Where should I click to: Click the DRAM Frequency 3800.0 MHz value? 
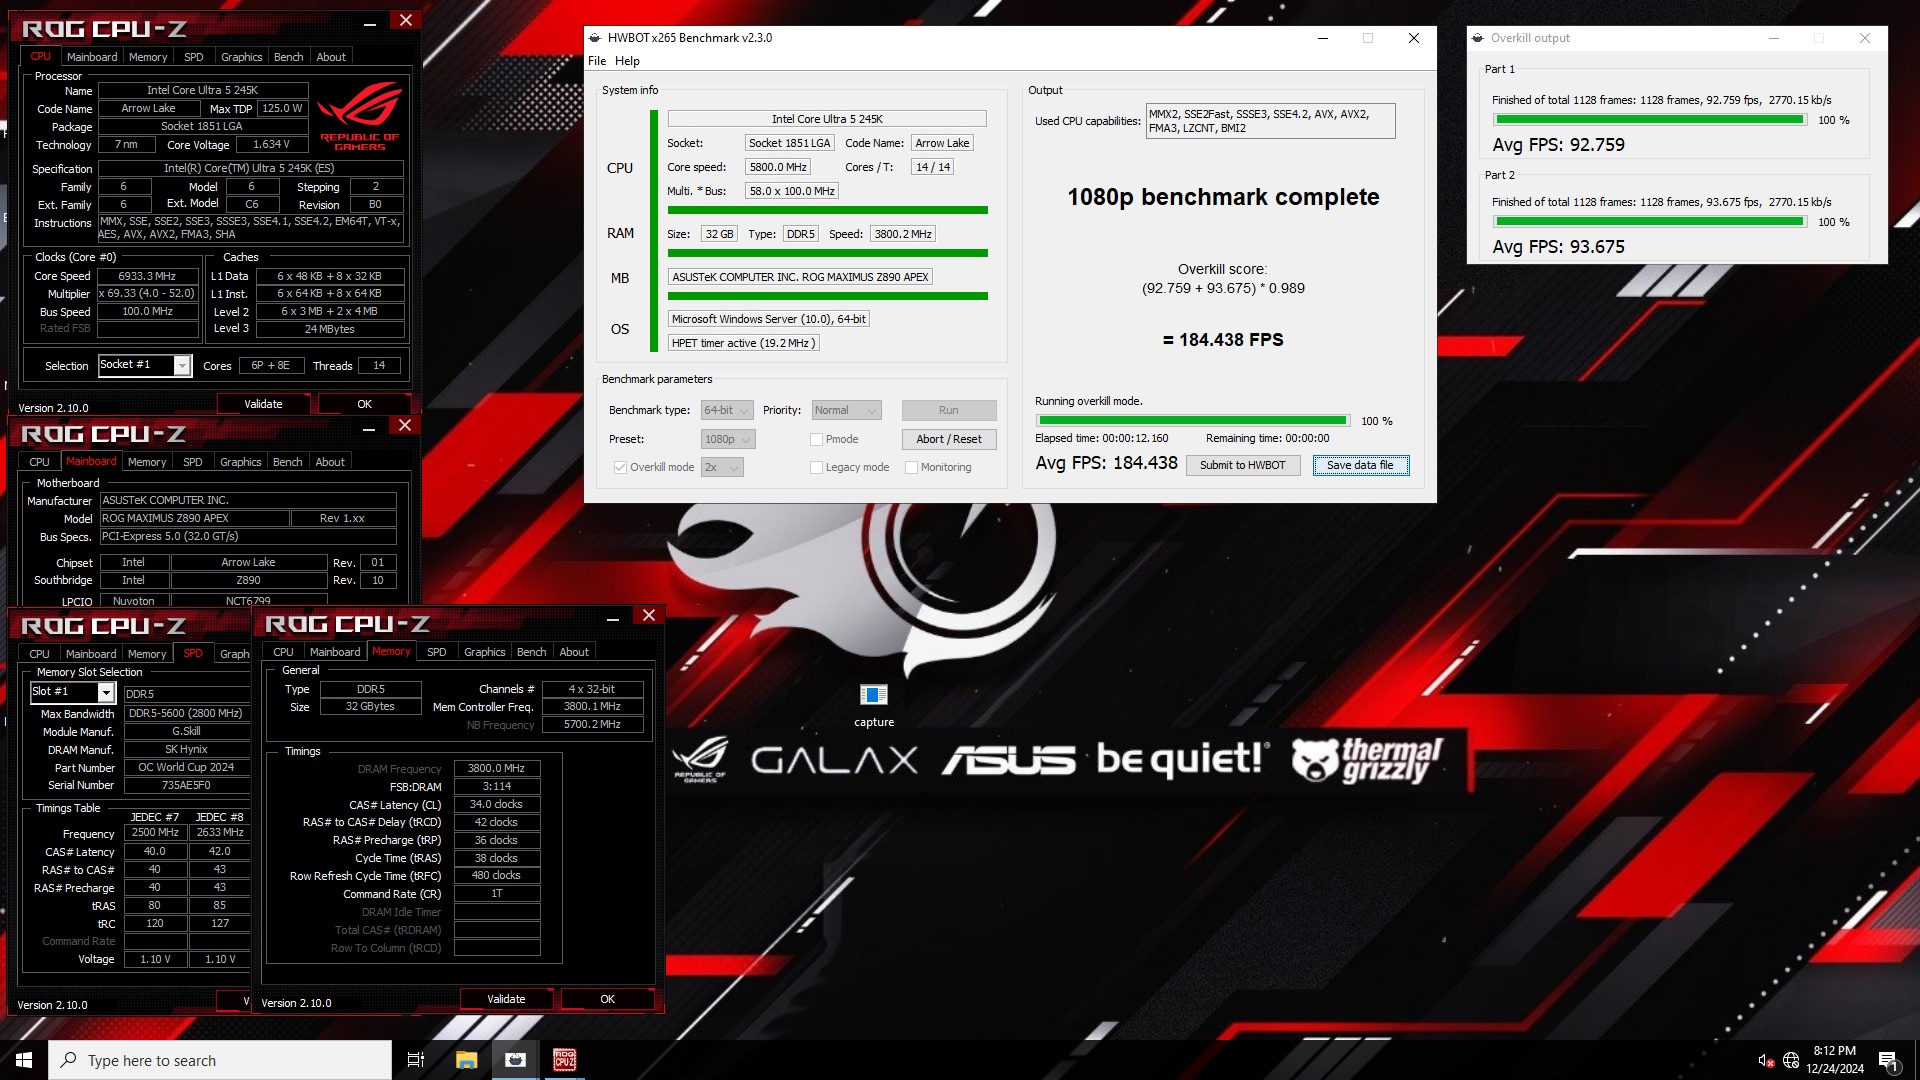point(496,768)
